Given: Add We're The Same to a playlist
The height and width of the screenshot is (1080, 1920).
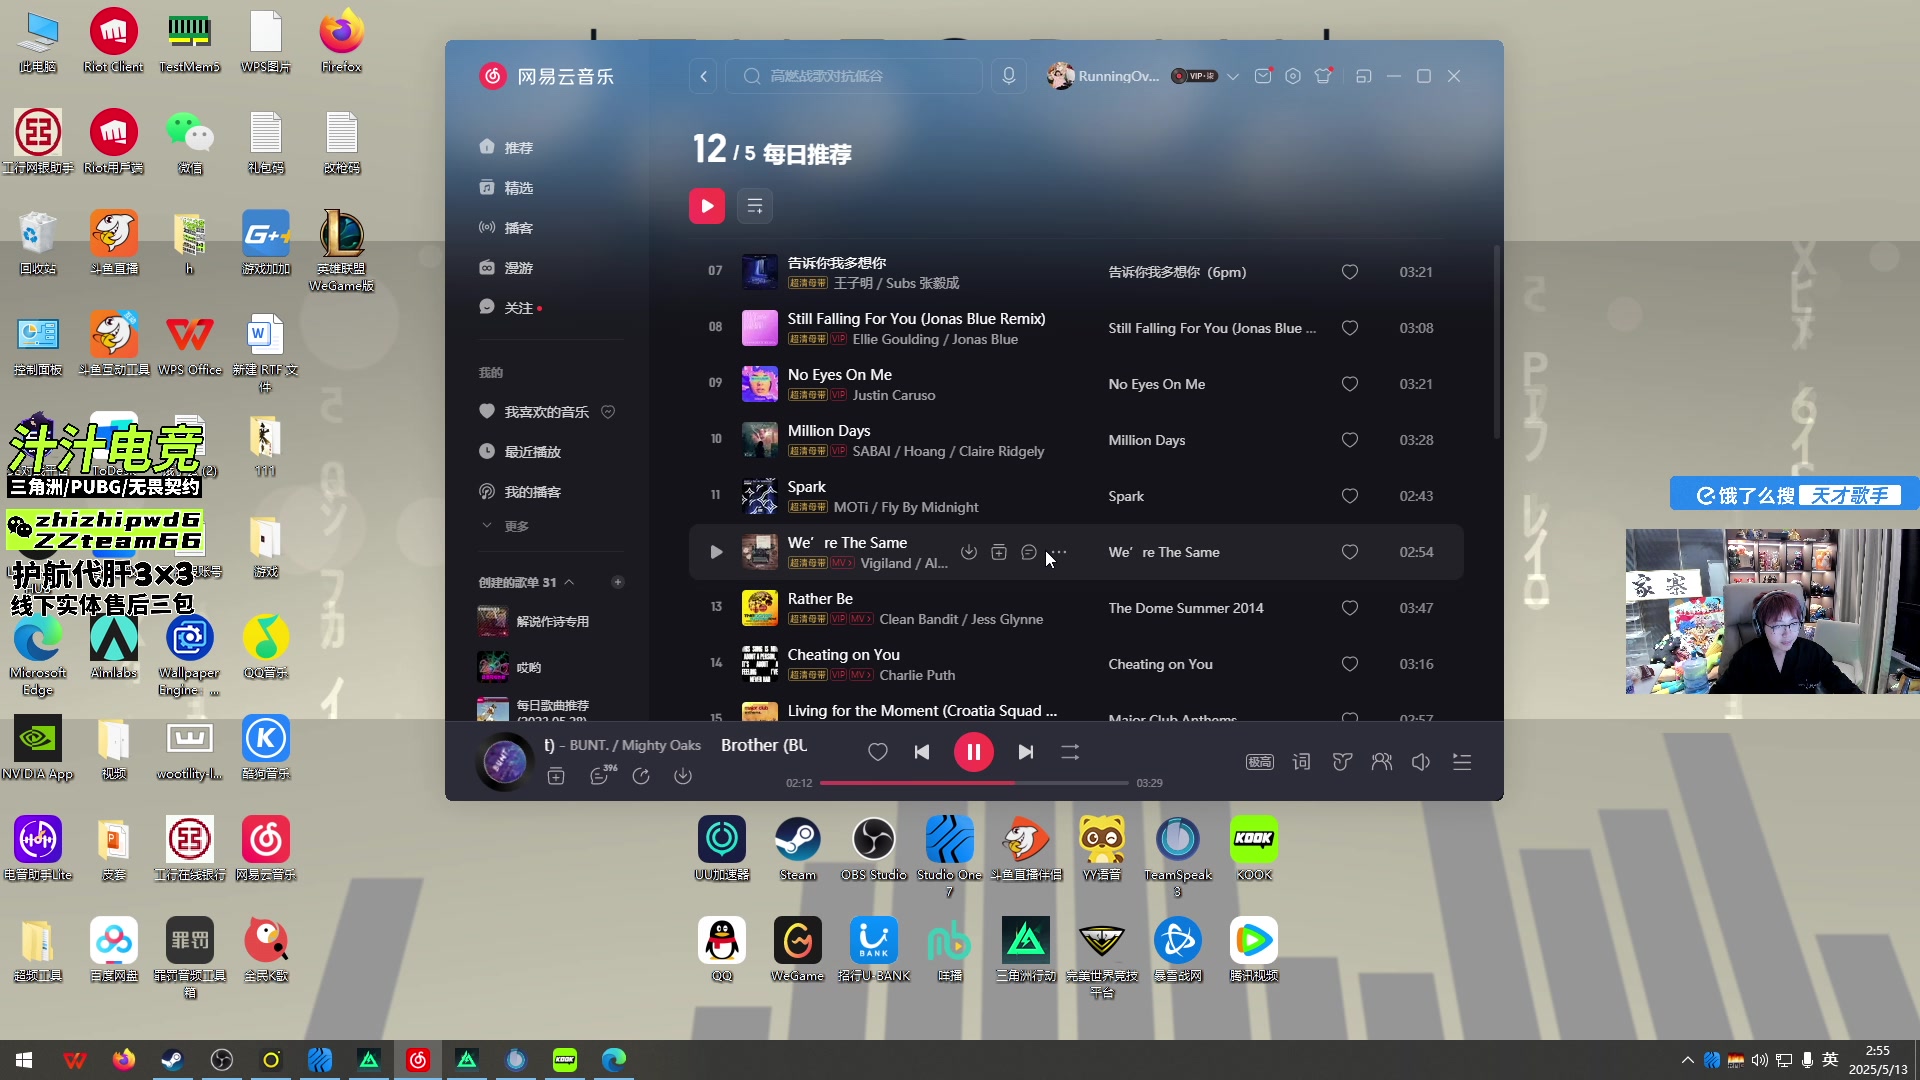Looking at the screenshot, I should [999, 552].
